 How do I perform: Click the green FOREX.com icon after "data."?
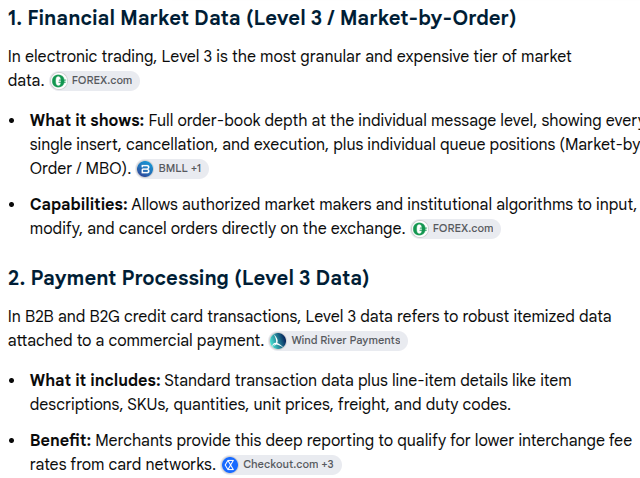click(59, 81)
